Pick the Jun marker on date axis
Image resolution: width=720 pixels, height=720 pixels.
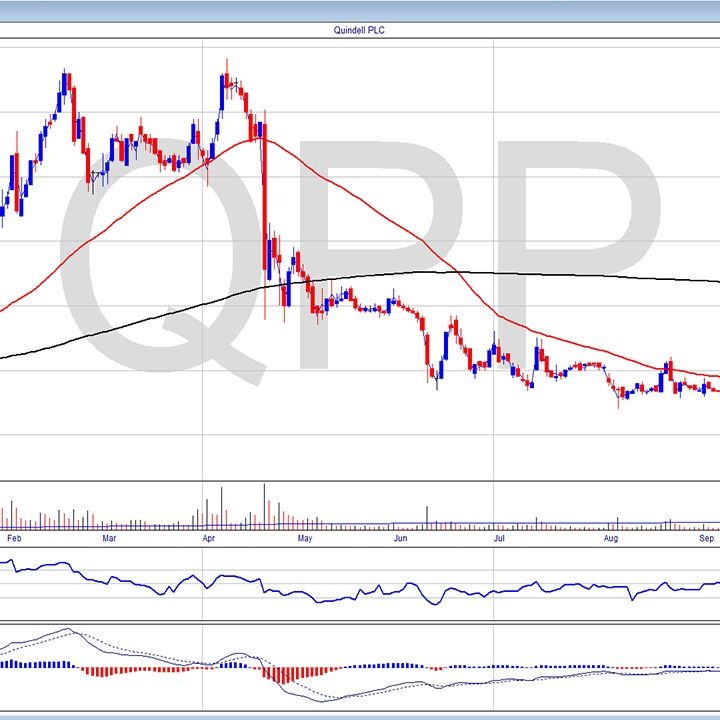[x=401, y=537]
